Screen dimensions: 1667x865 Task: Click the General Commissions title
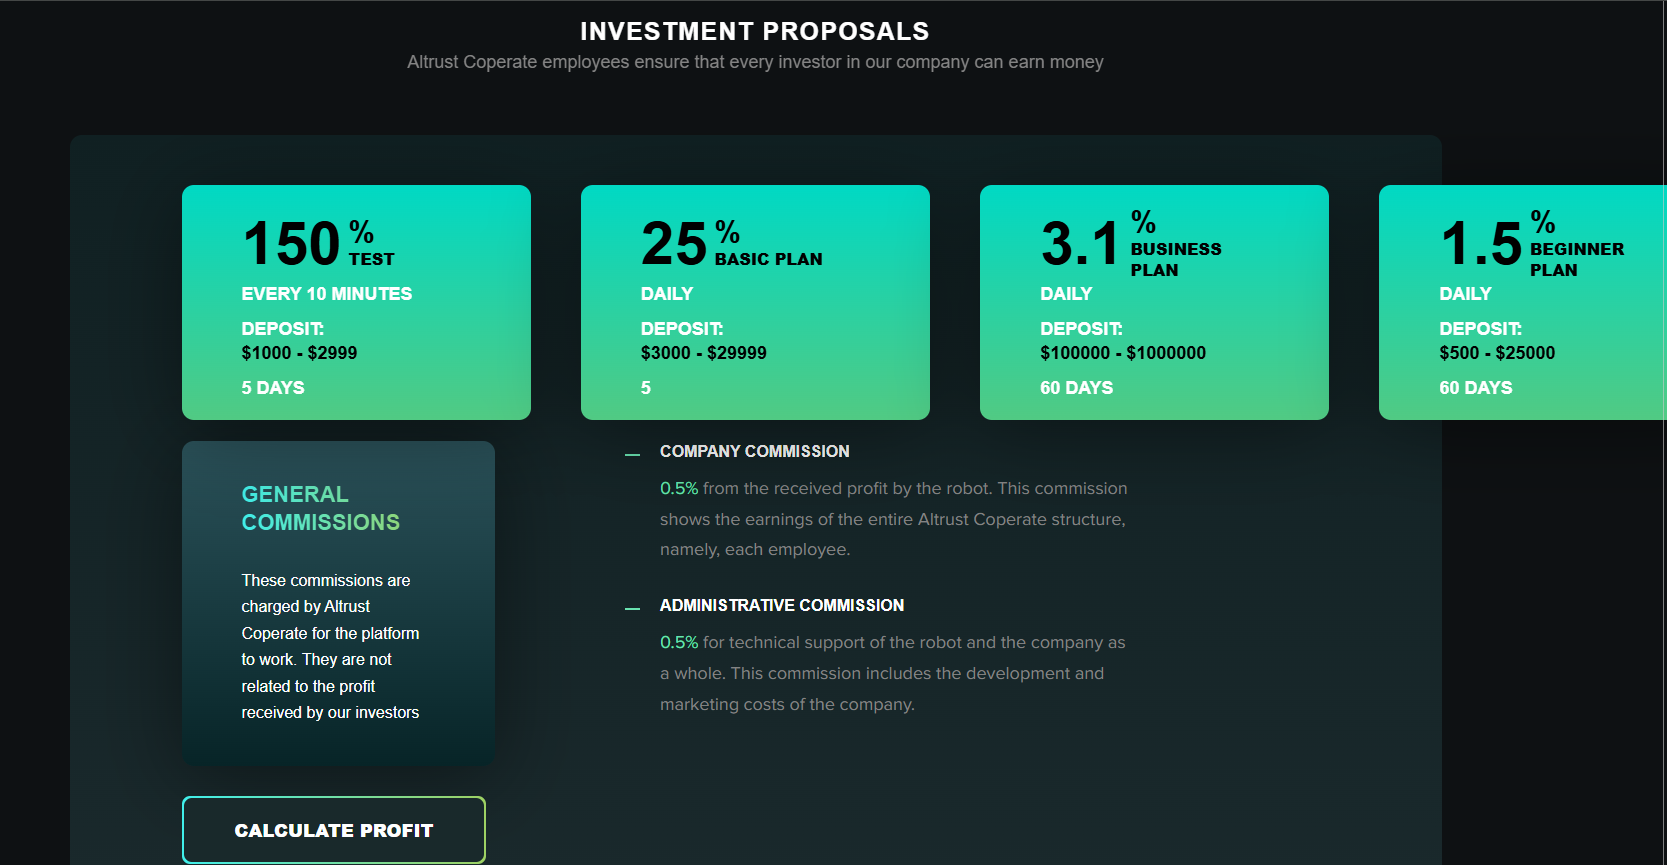click(x=320, y=508)
